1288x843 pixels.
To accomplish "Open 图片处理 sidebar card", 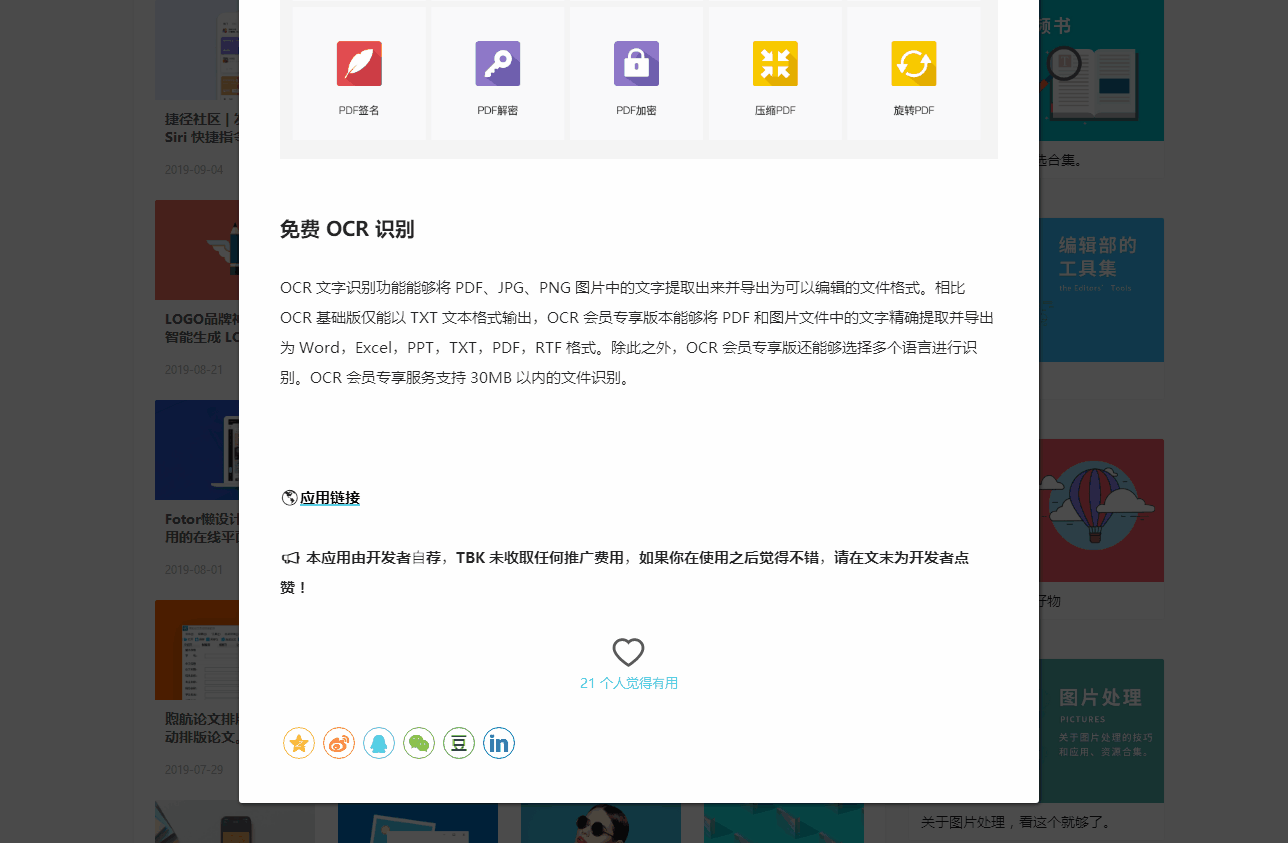I will coord(1101,731).
